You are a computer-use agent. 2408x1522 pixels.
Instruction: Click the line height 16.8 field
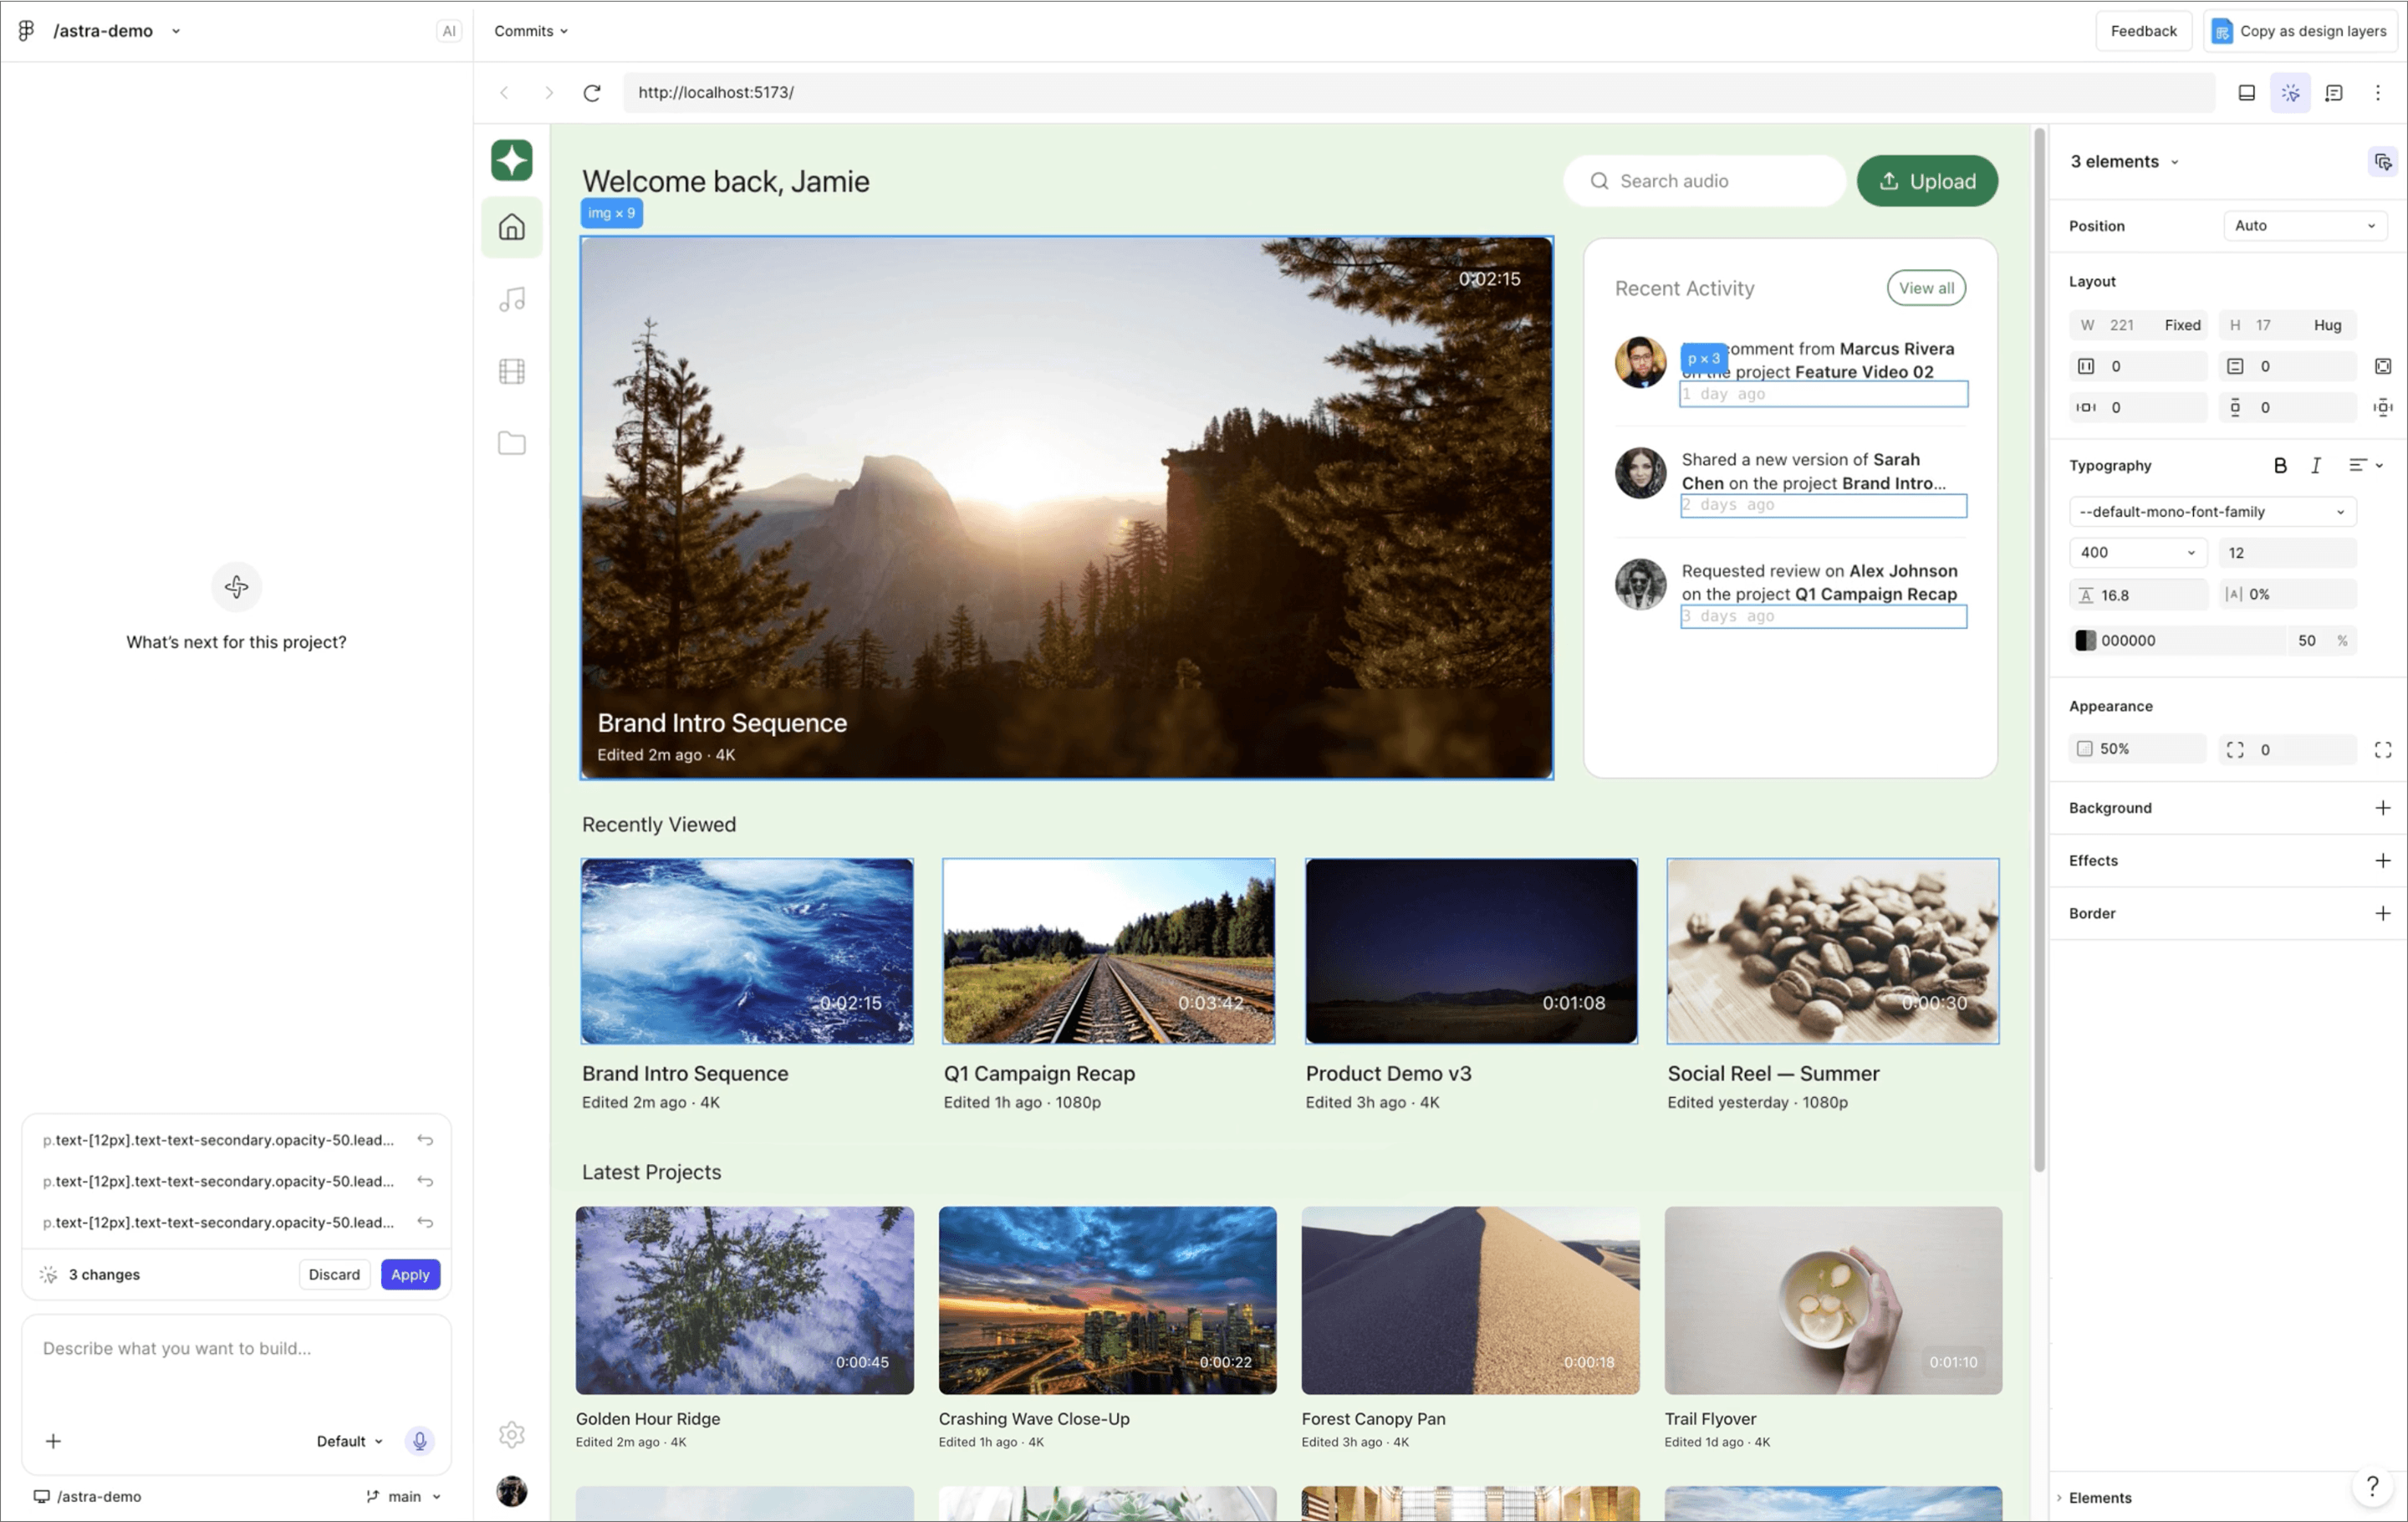(2138, 595)
